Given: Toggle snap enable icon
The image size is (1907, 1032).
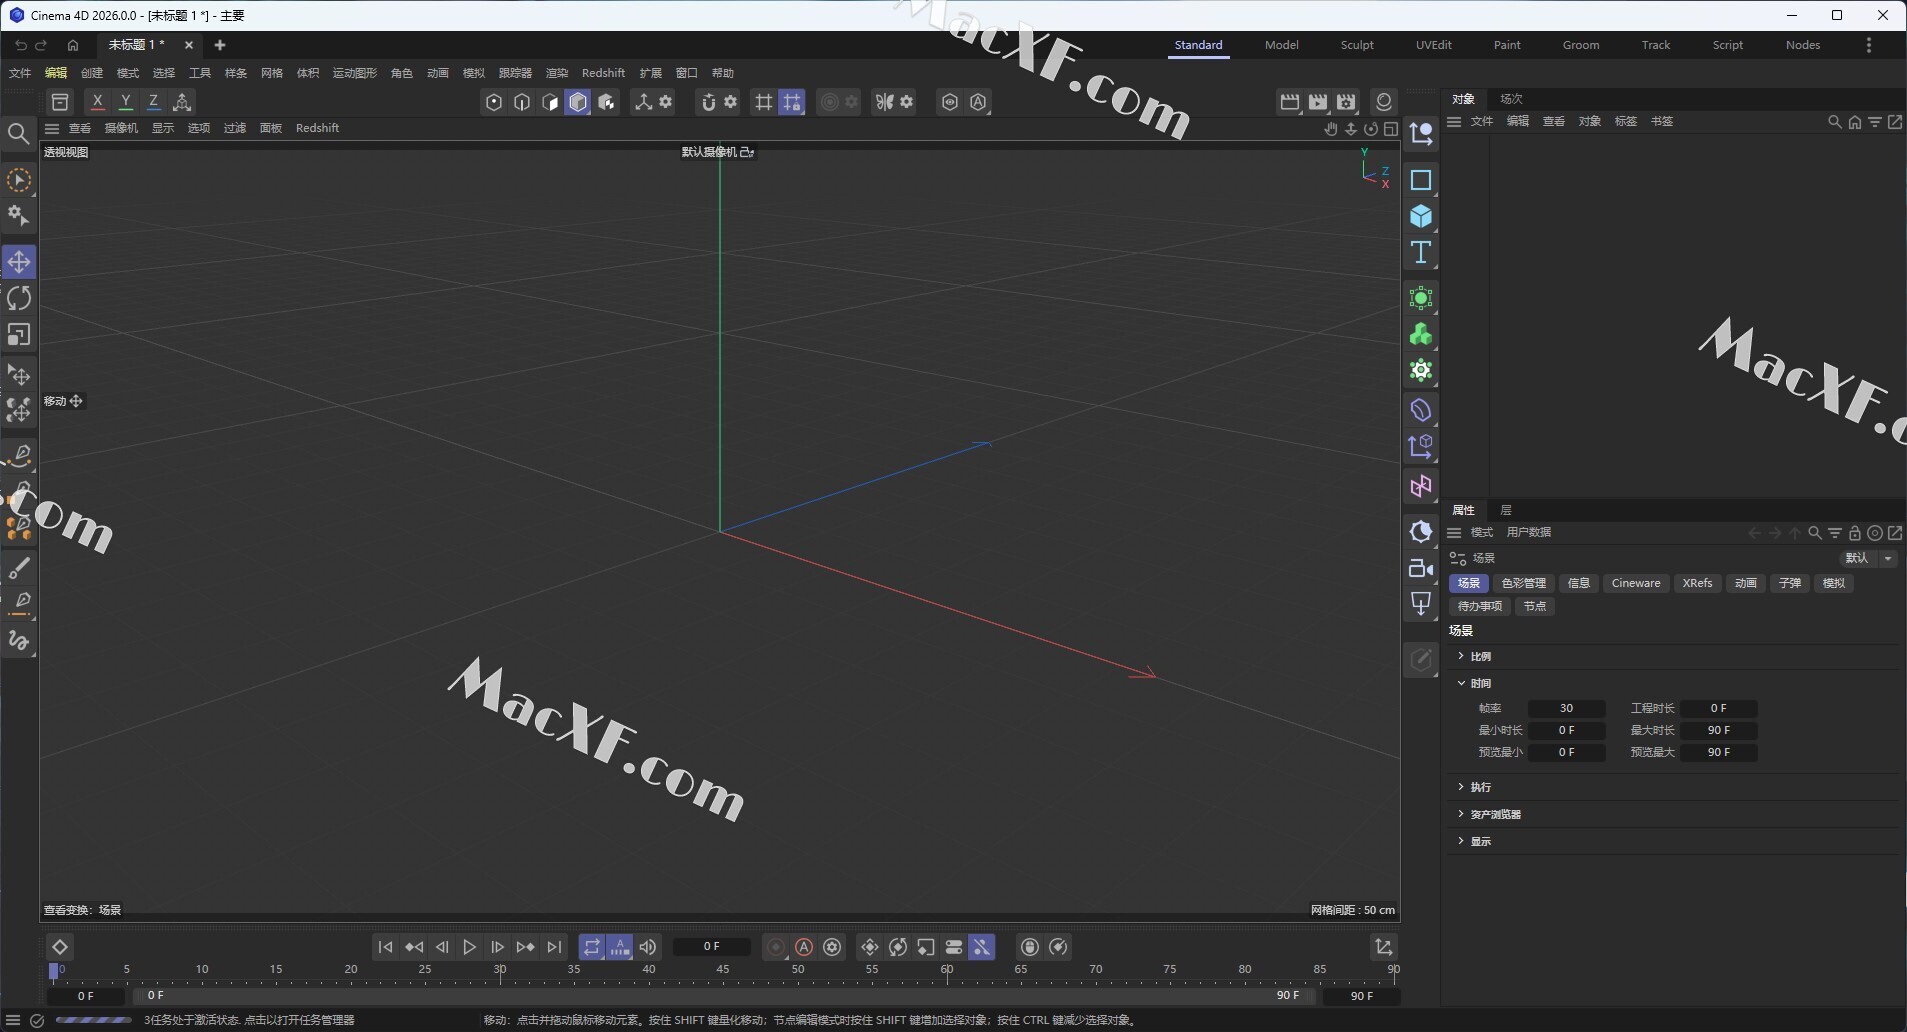Looking at the screenshot, I should [x=709, y=102].
